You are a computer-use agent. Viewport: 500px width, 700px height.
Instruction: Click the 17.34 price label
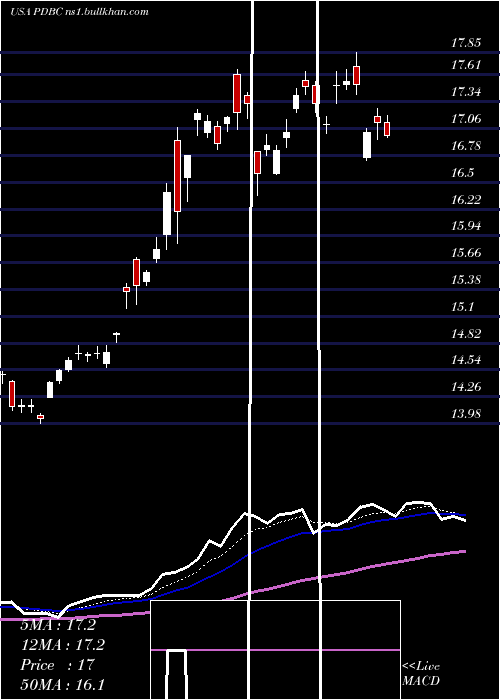pyautogui.click(x=466, y=92)
